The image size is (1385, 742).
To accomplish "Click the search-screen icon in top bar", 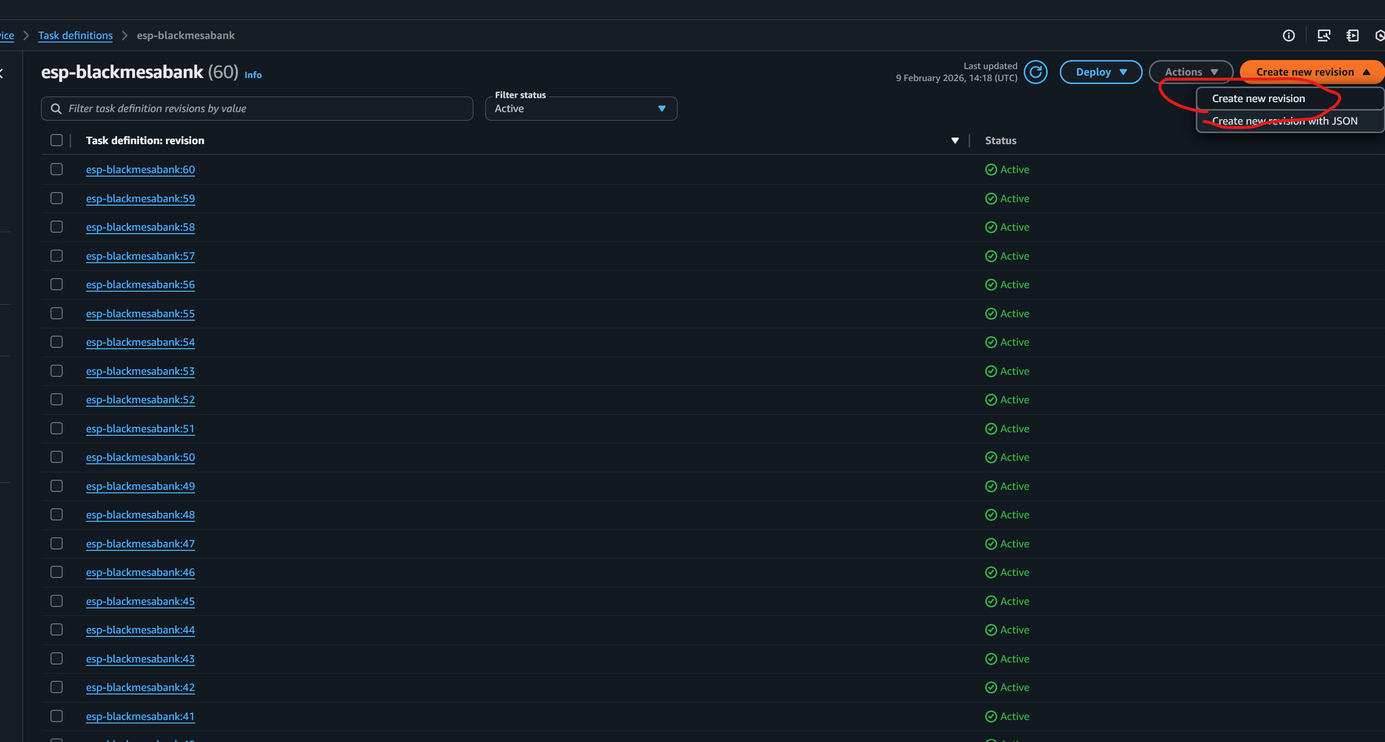I will coord(1324,36).
